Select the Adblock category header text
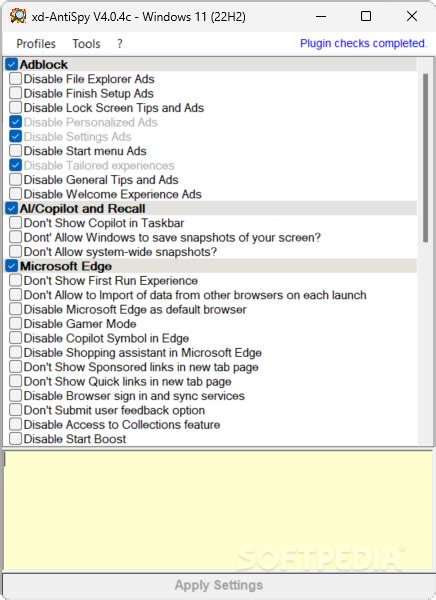The height and width of the screenshot is (600, 436). (44, 65)
